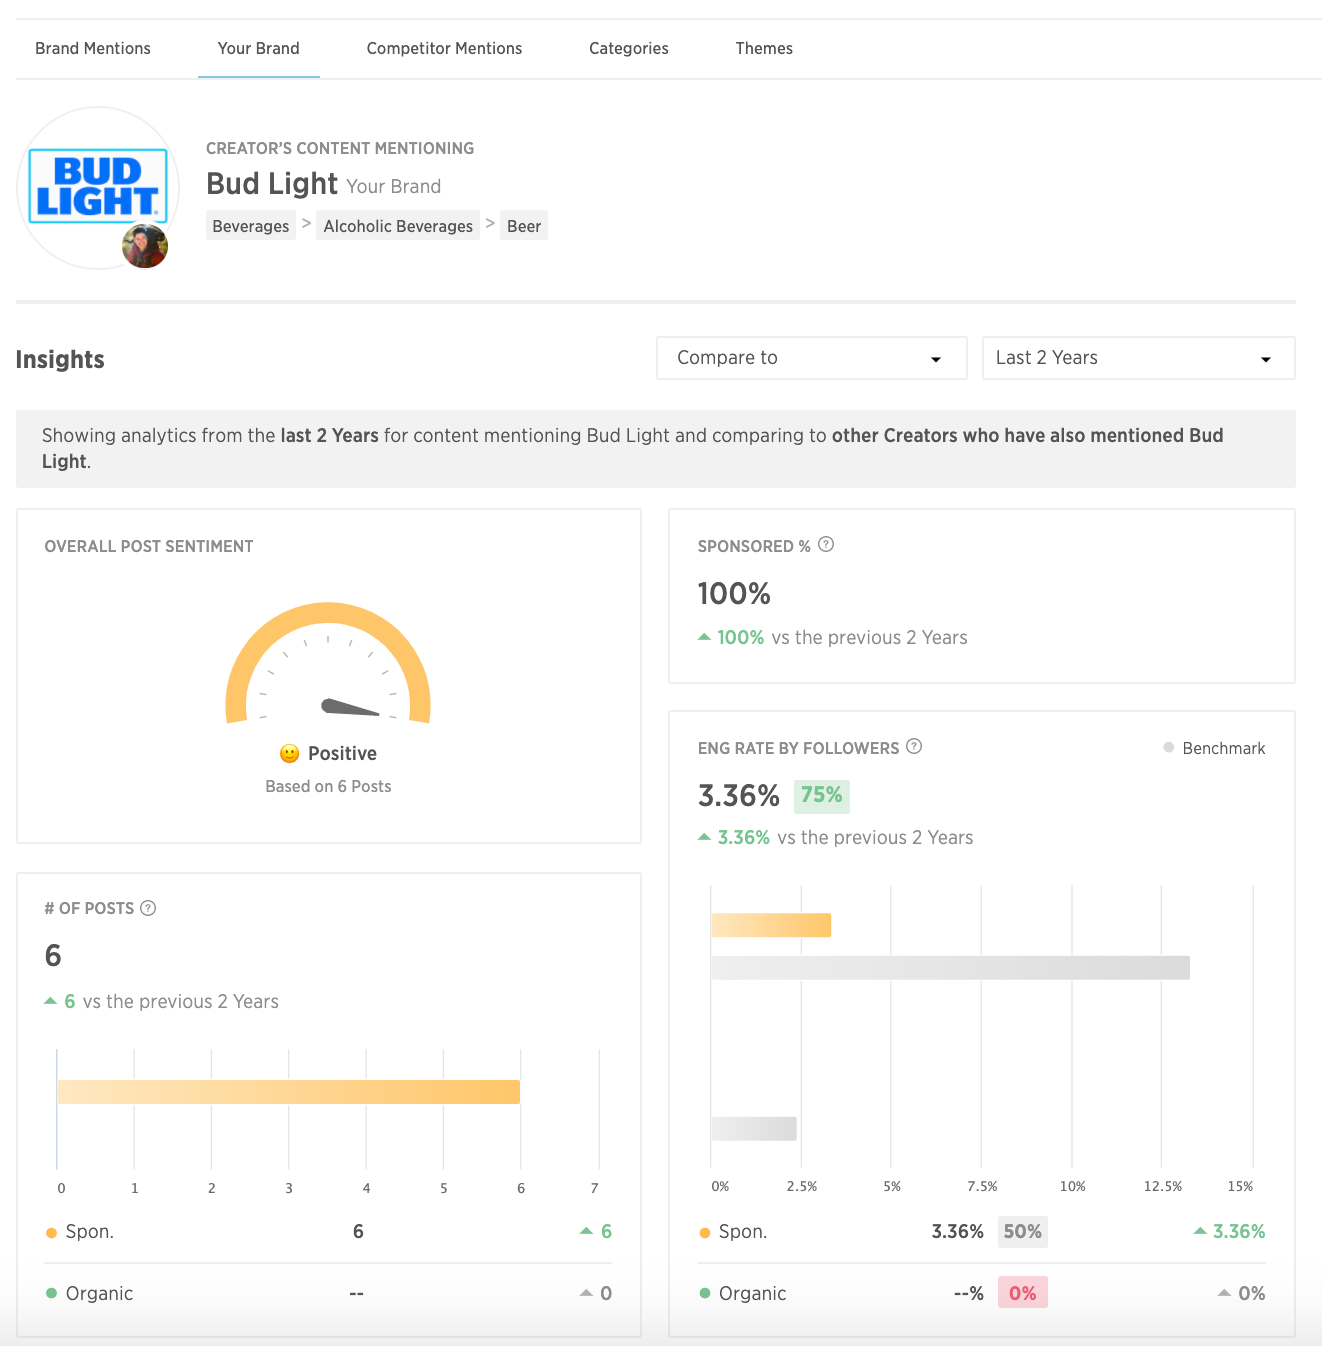
Task: Click the Bud Light brand logo
Action: (x=98, y=186)
